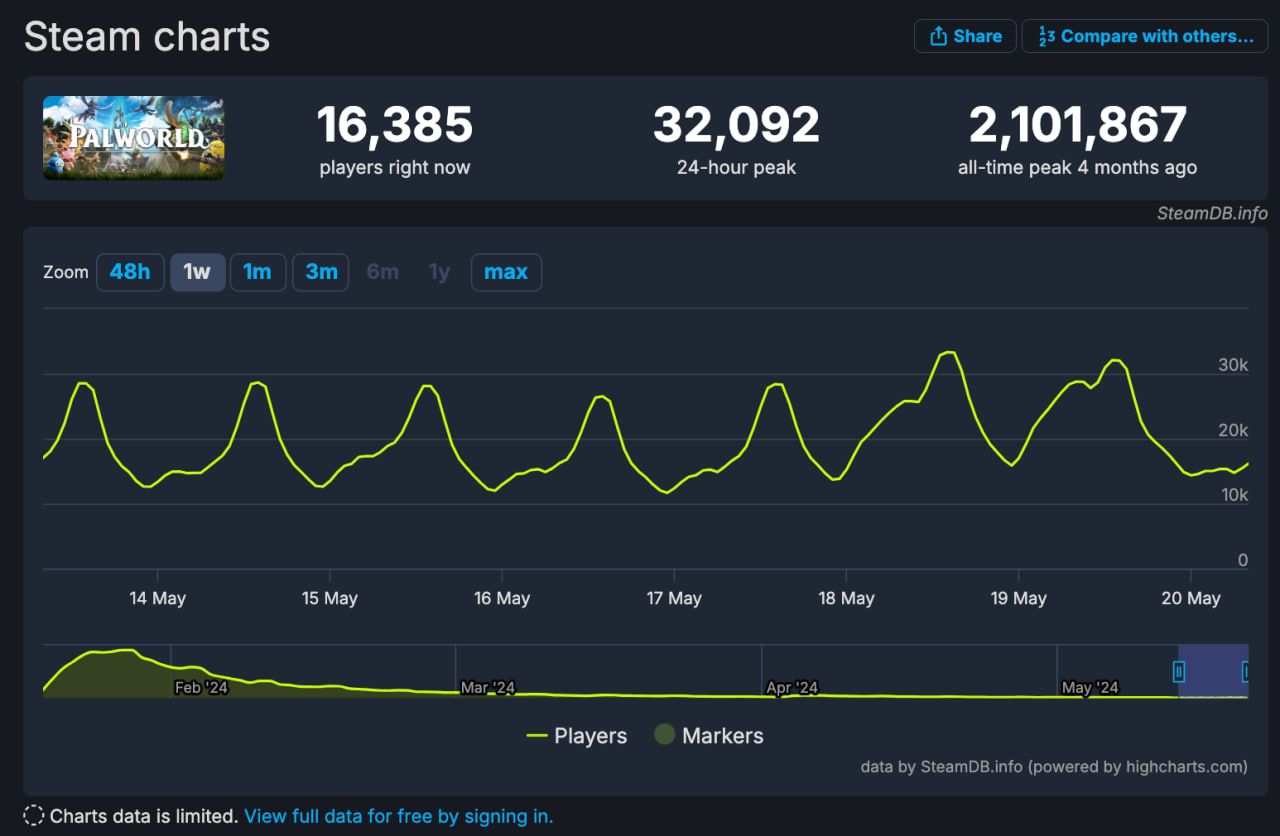Click the 30k axis label
Viewport: 1280px width, 836px height.
1233,365
